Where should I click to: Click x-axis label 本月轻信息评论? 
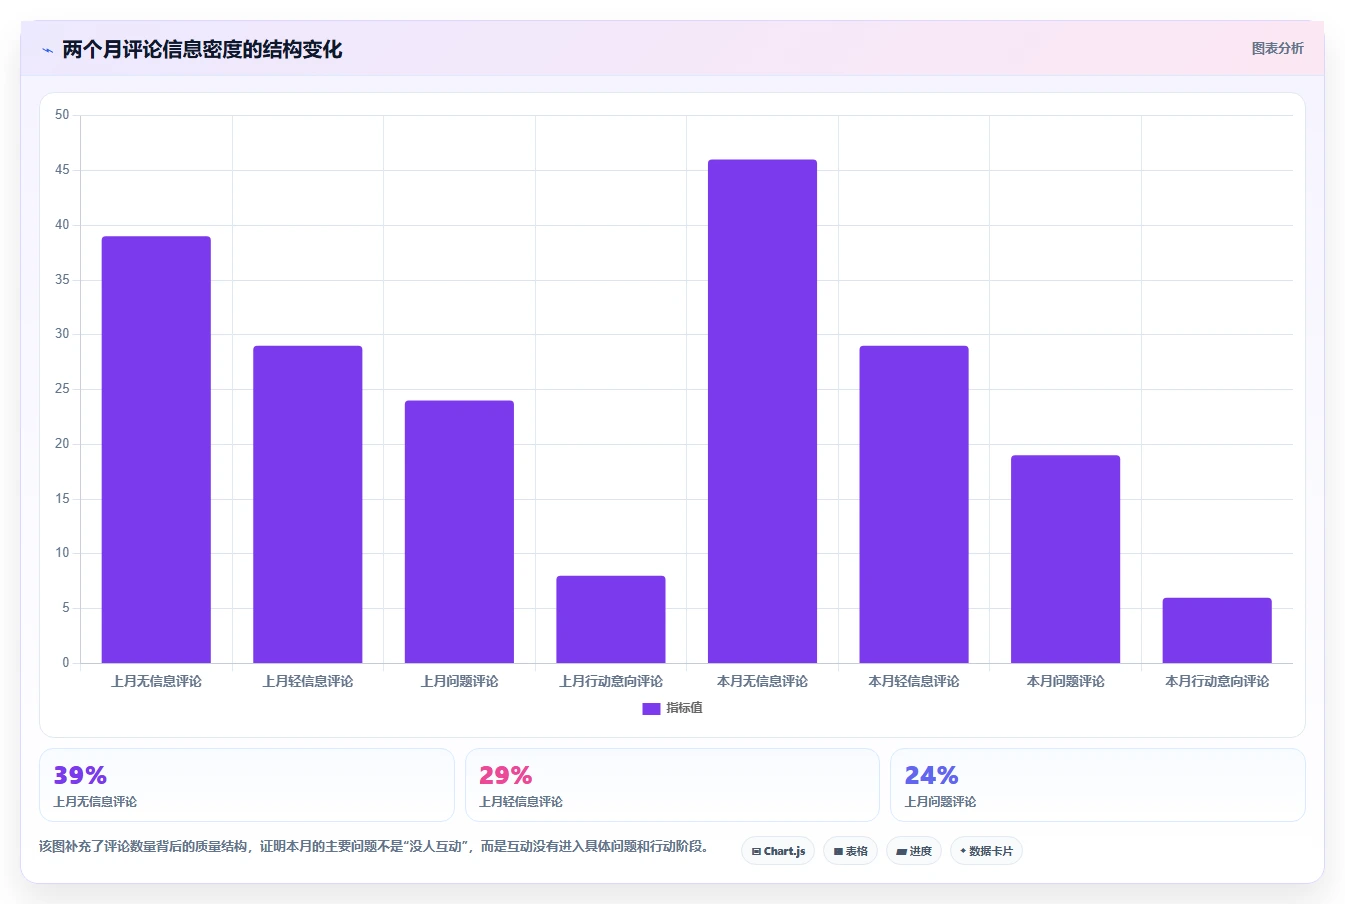pos(914,681)
